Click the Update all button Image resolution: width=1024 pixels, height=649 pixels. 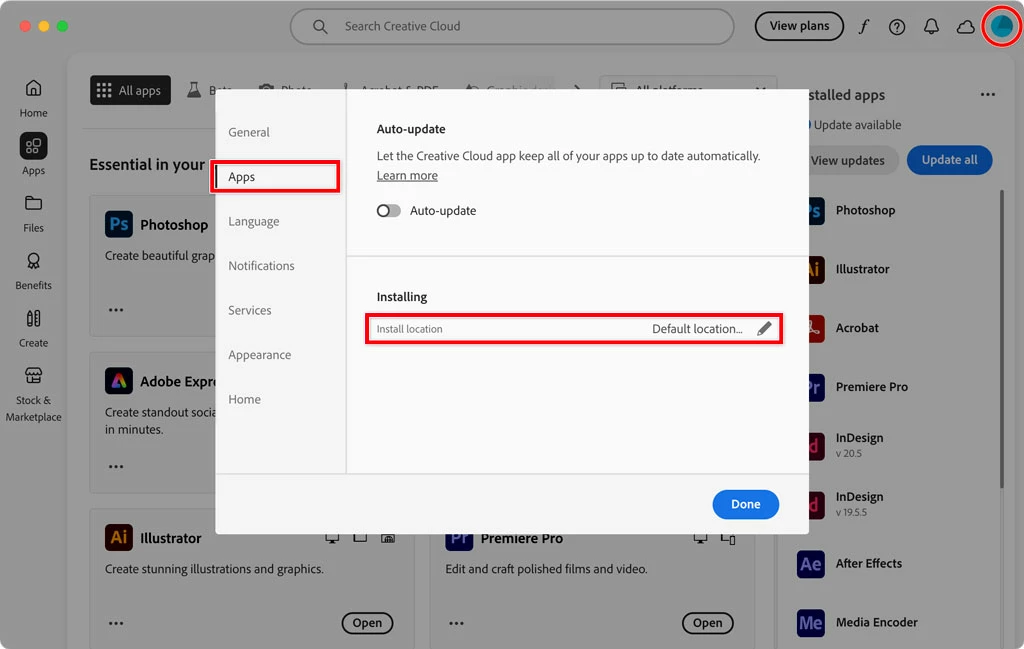(949, 160)
